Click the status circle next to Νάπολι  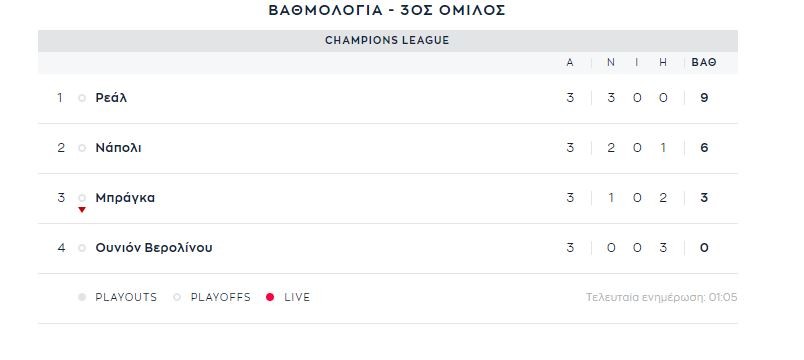click(82, 148)
